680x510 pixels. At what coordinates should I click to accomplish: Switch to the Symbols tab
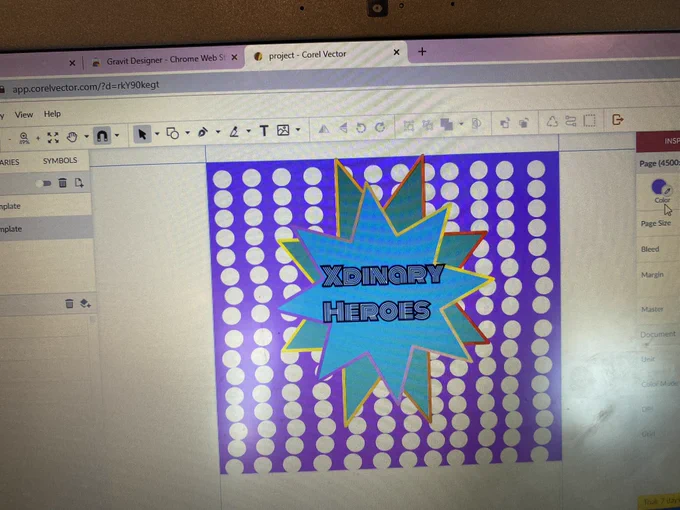[x=60, y=160]
